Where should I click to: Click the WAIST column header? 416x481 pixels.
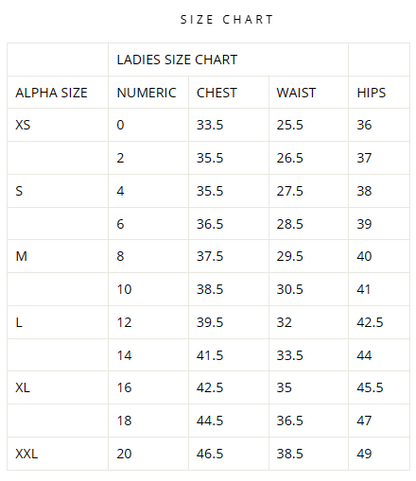click(x=309, y=92)
